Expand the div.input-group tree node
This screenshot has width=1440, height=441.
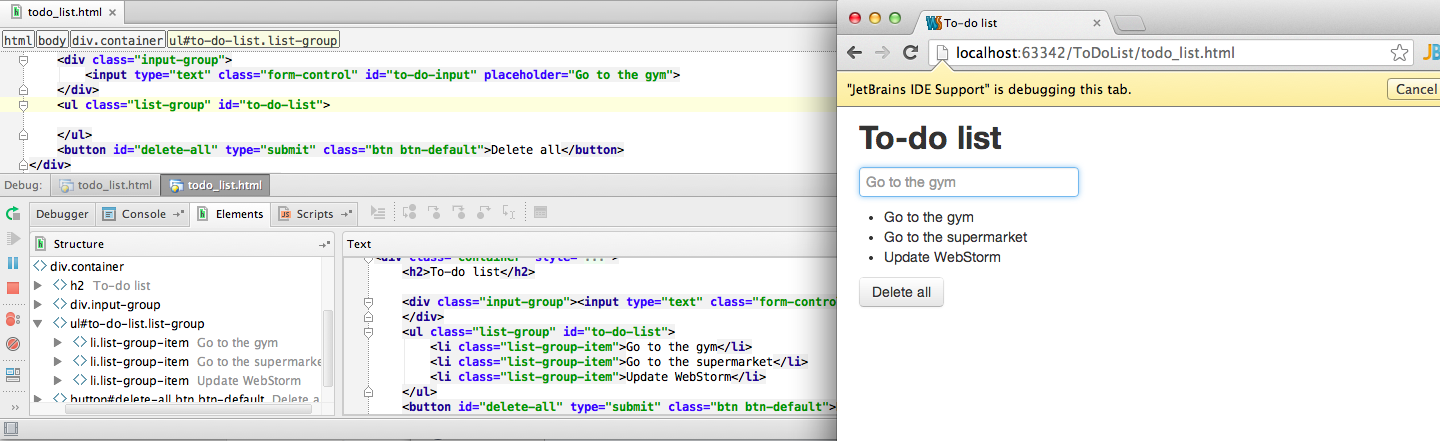pos(39,305)
